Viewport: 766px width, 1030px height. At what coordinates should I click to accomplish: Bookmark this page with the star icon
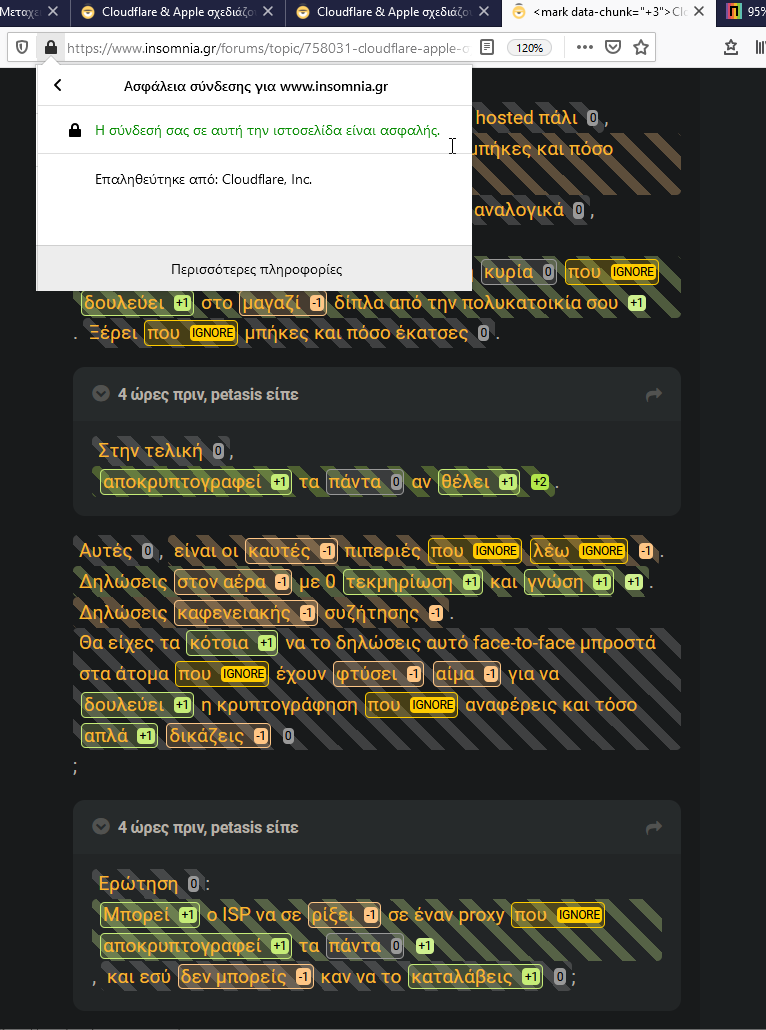pyautogui.click(x=641, y=47)
